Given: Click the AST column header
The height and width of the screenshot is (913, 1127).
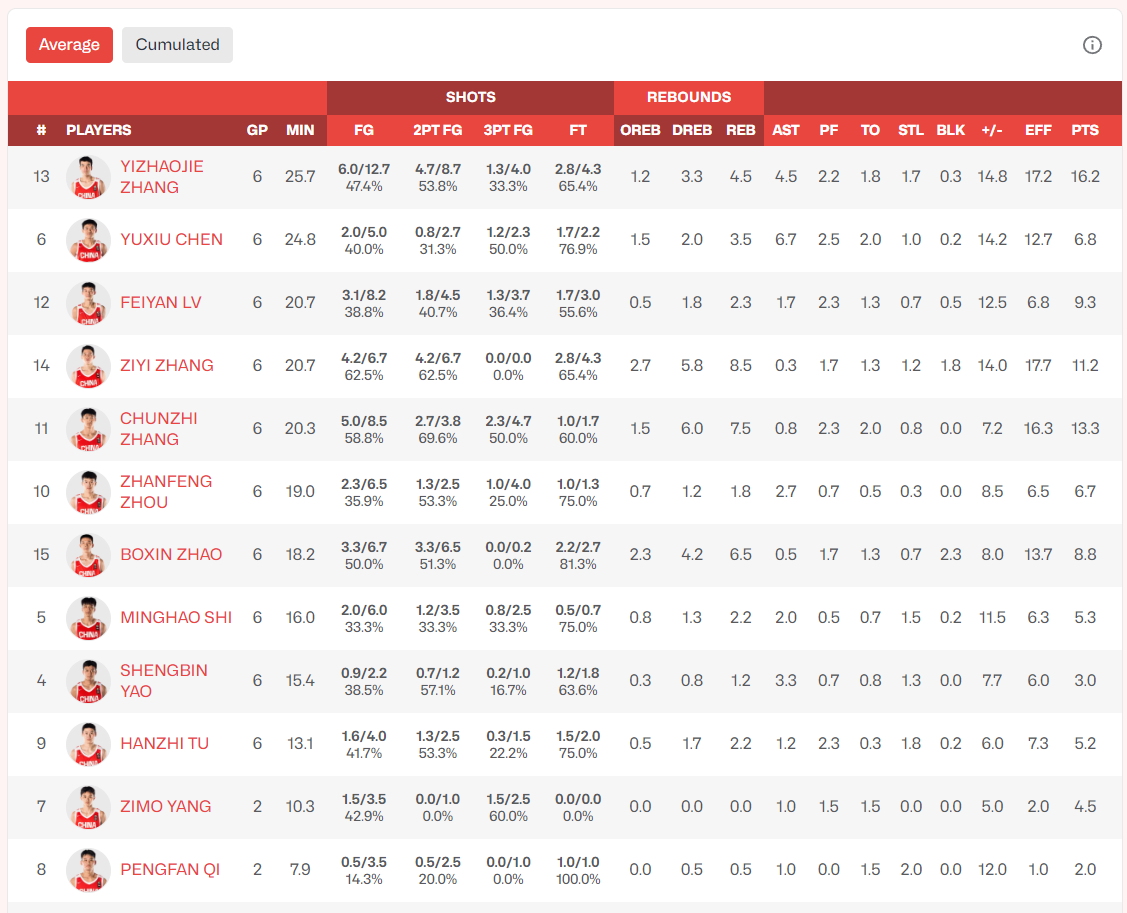Looking at the screenshot, I should [x=786, y=130].
